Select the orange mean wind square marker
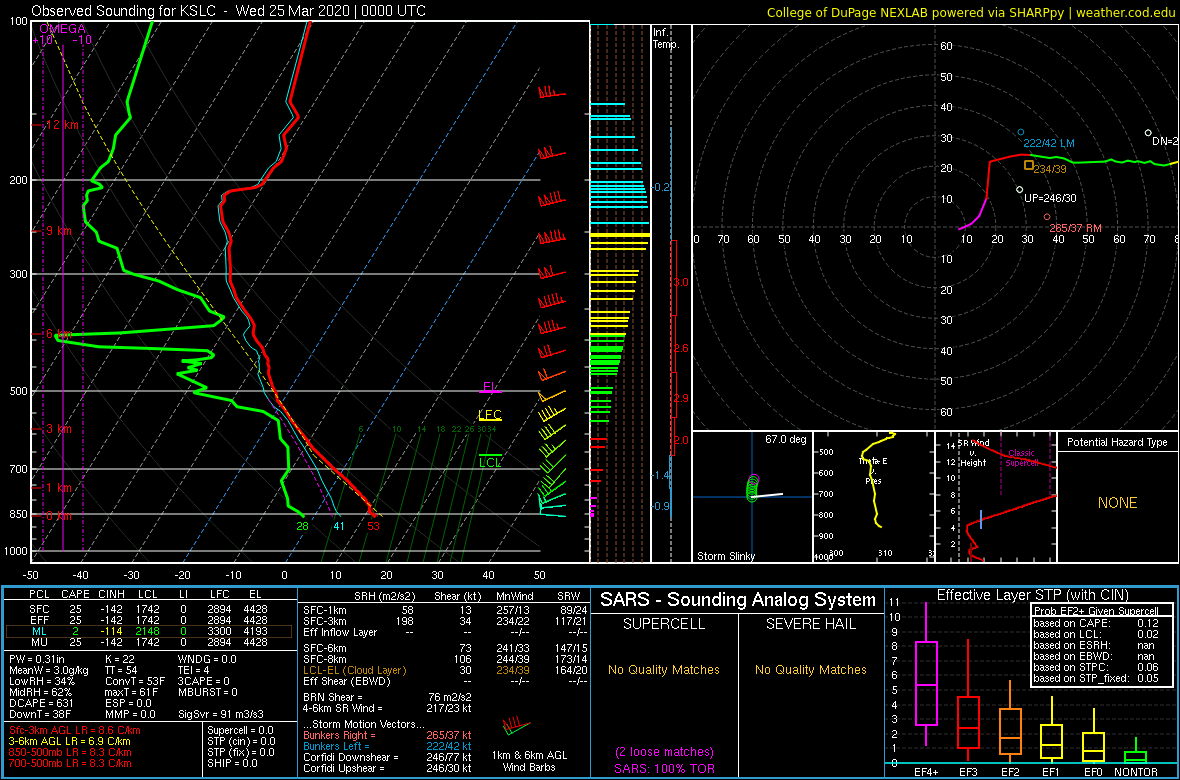Viewport: 1180px width, 780px height. 1029,165
